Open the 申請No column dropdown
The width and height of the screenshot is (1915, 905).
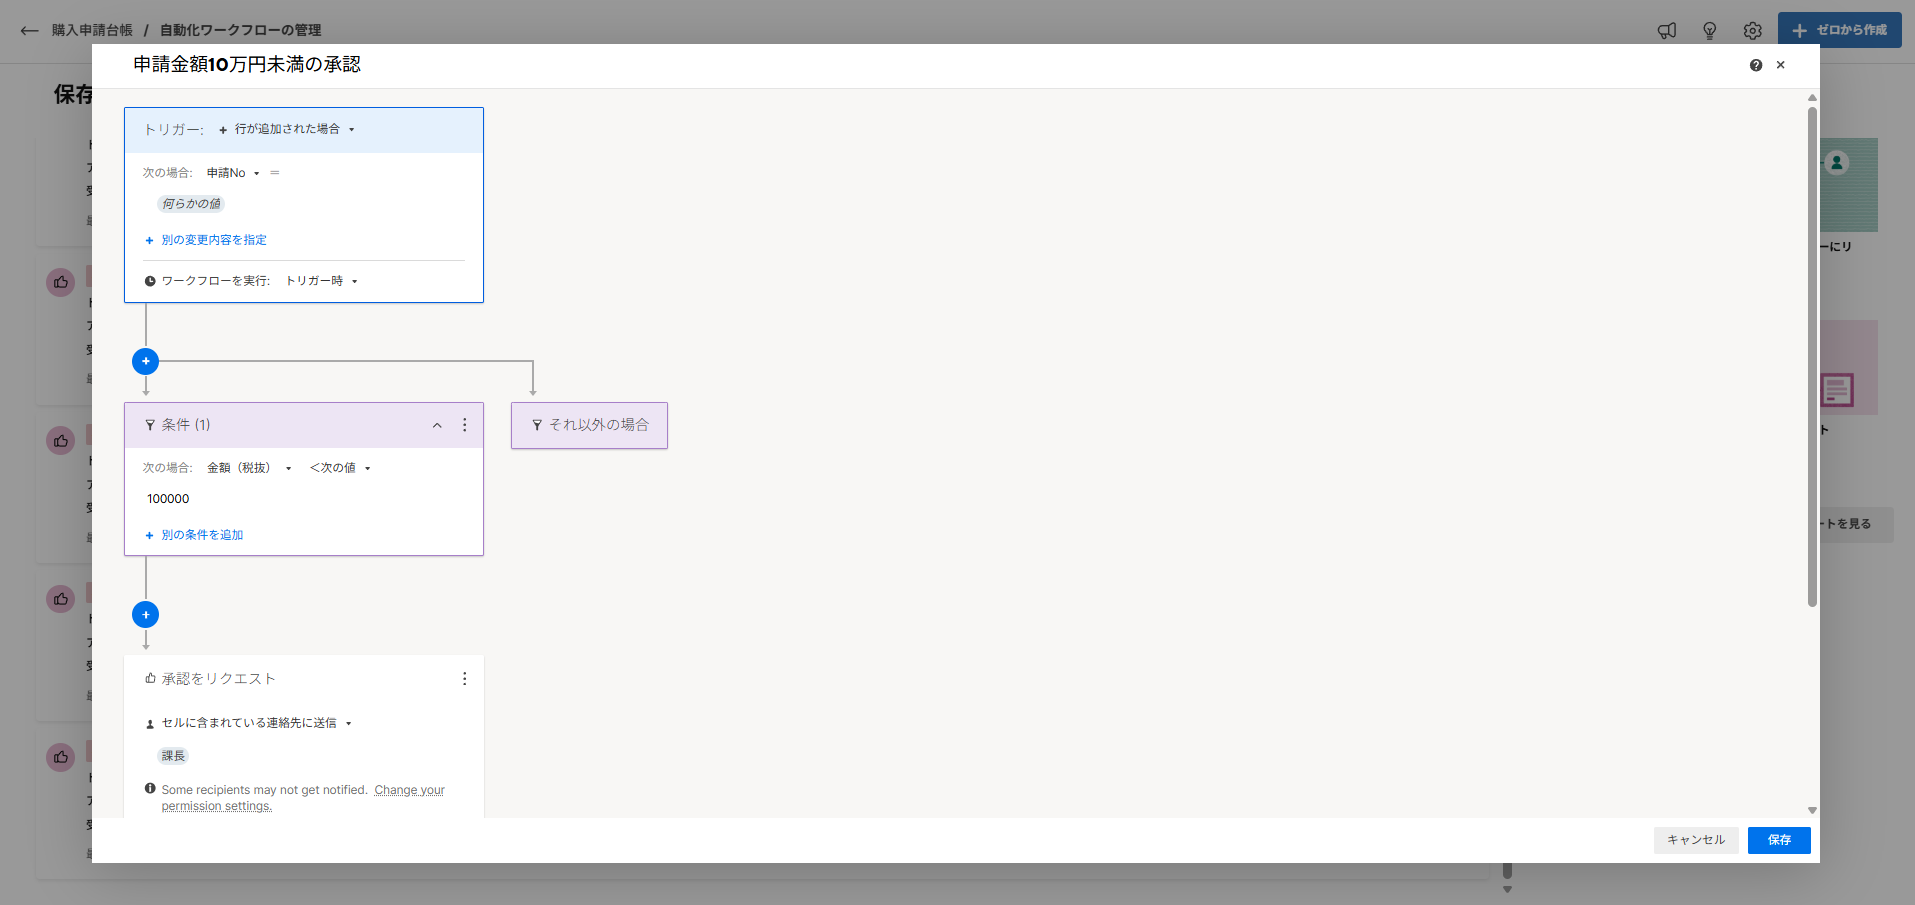233,173
